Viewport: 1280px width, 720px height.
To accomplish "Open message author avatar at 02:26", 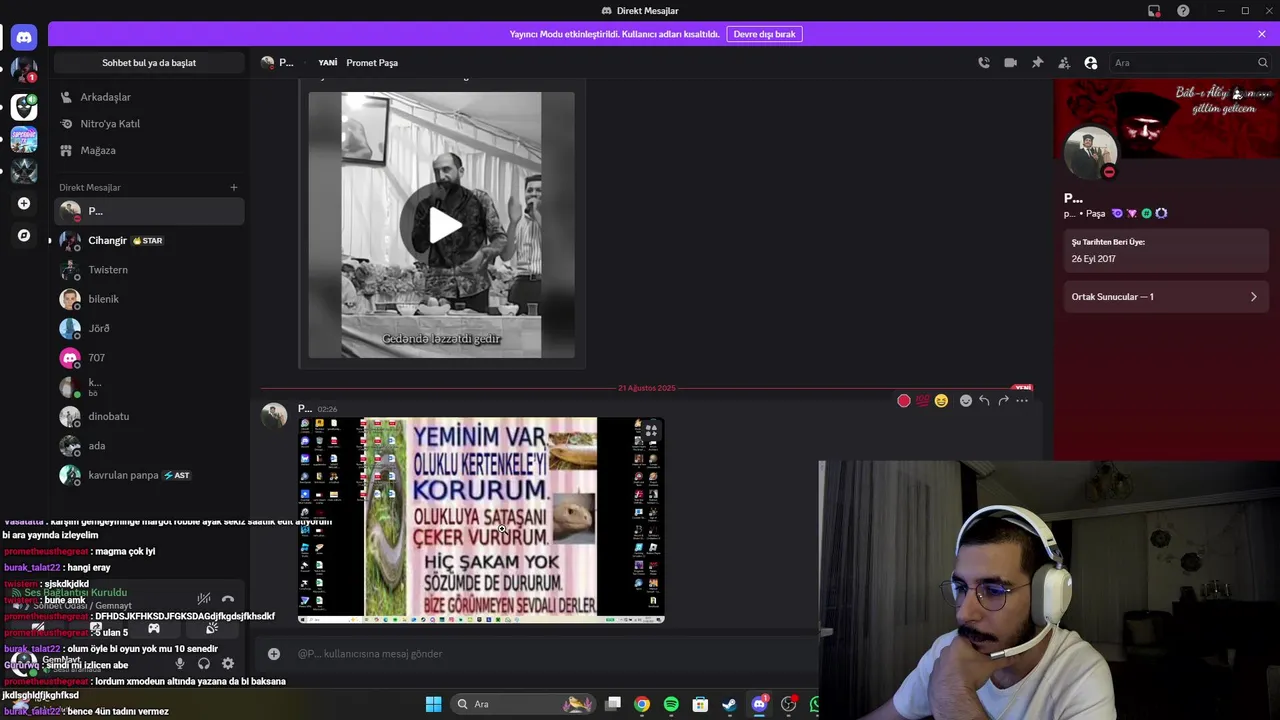I will [274, 416].
